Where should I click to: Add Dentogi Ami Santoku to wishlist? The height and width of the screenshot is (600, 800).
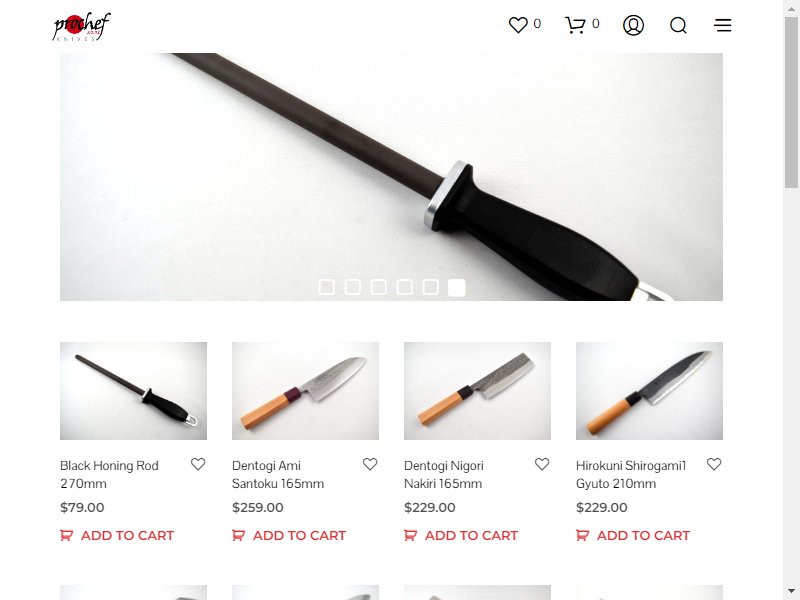[x=370, y=464]
